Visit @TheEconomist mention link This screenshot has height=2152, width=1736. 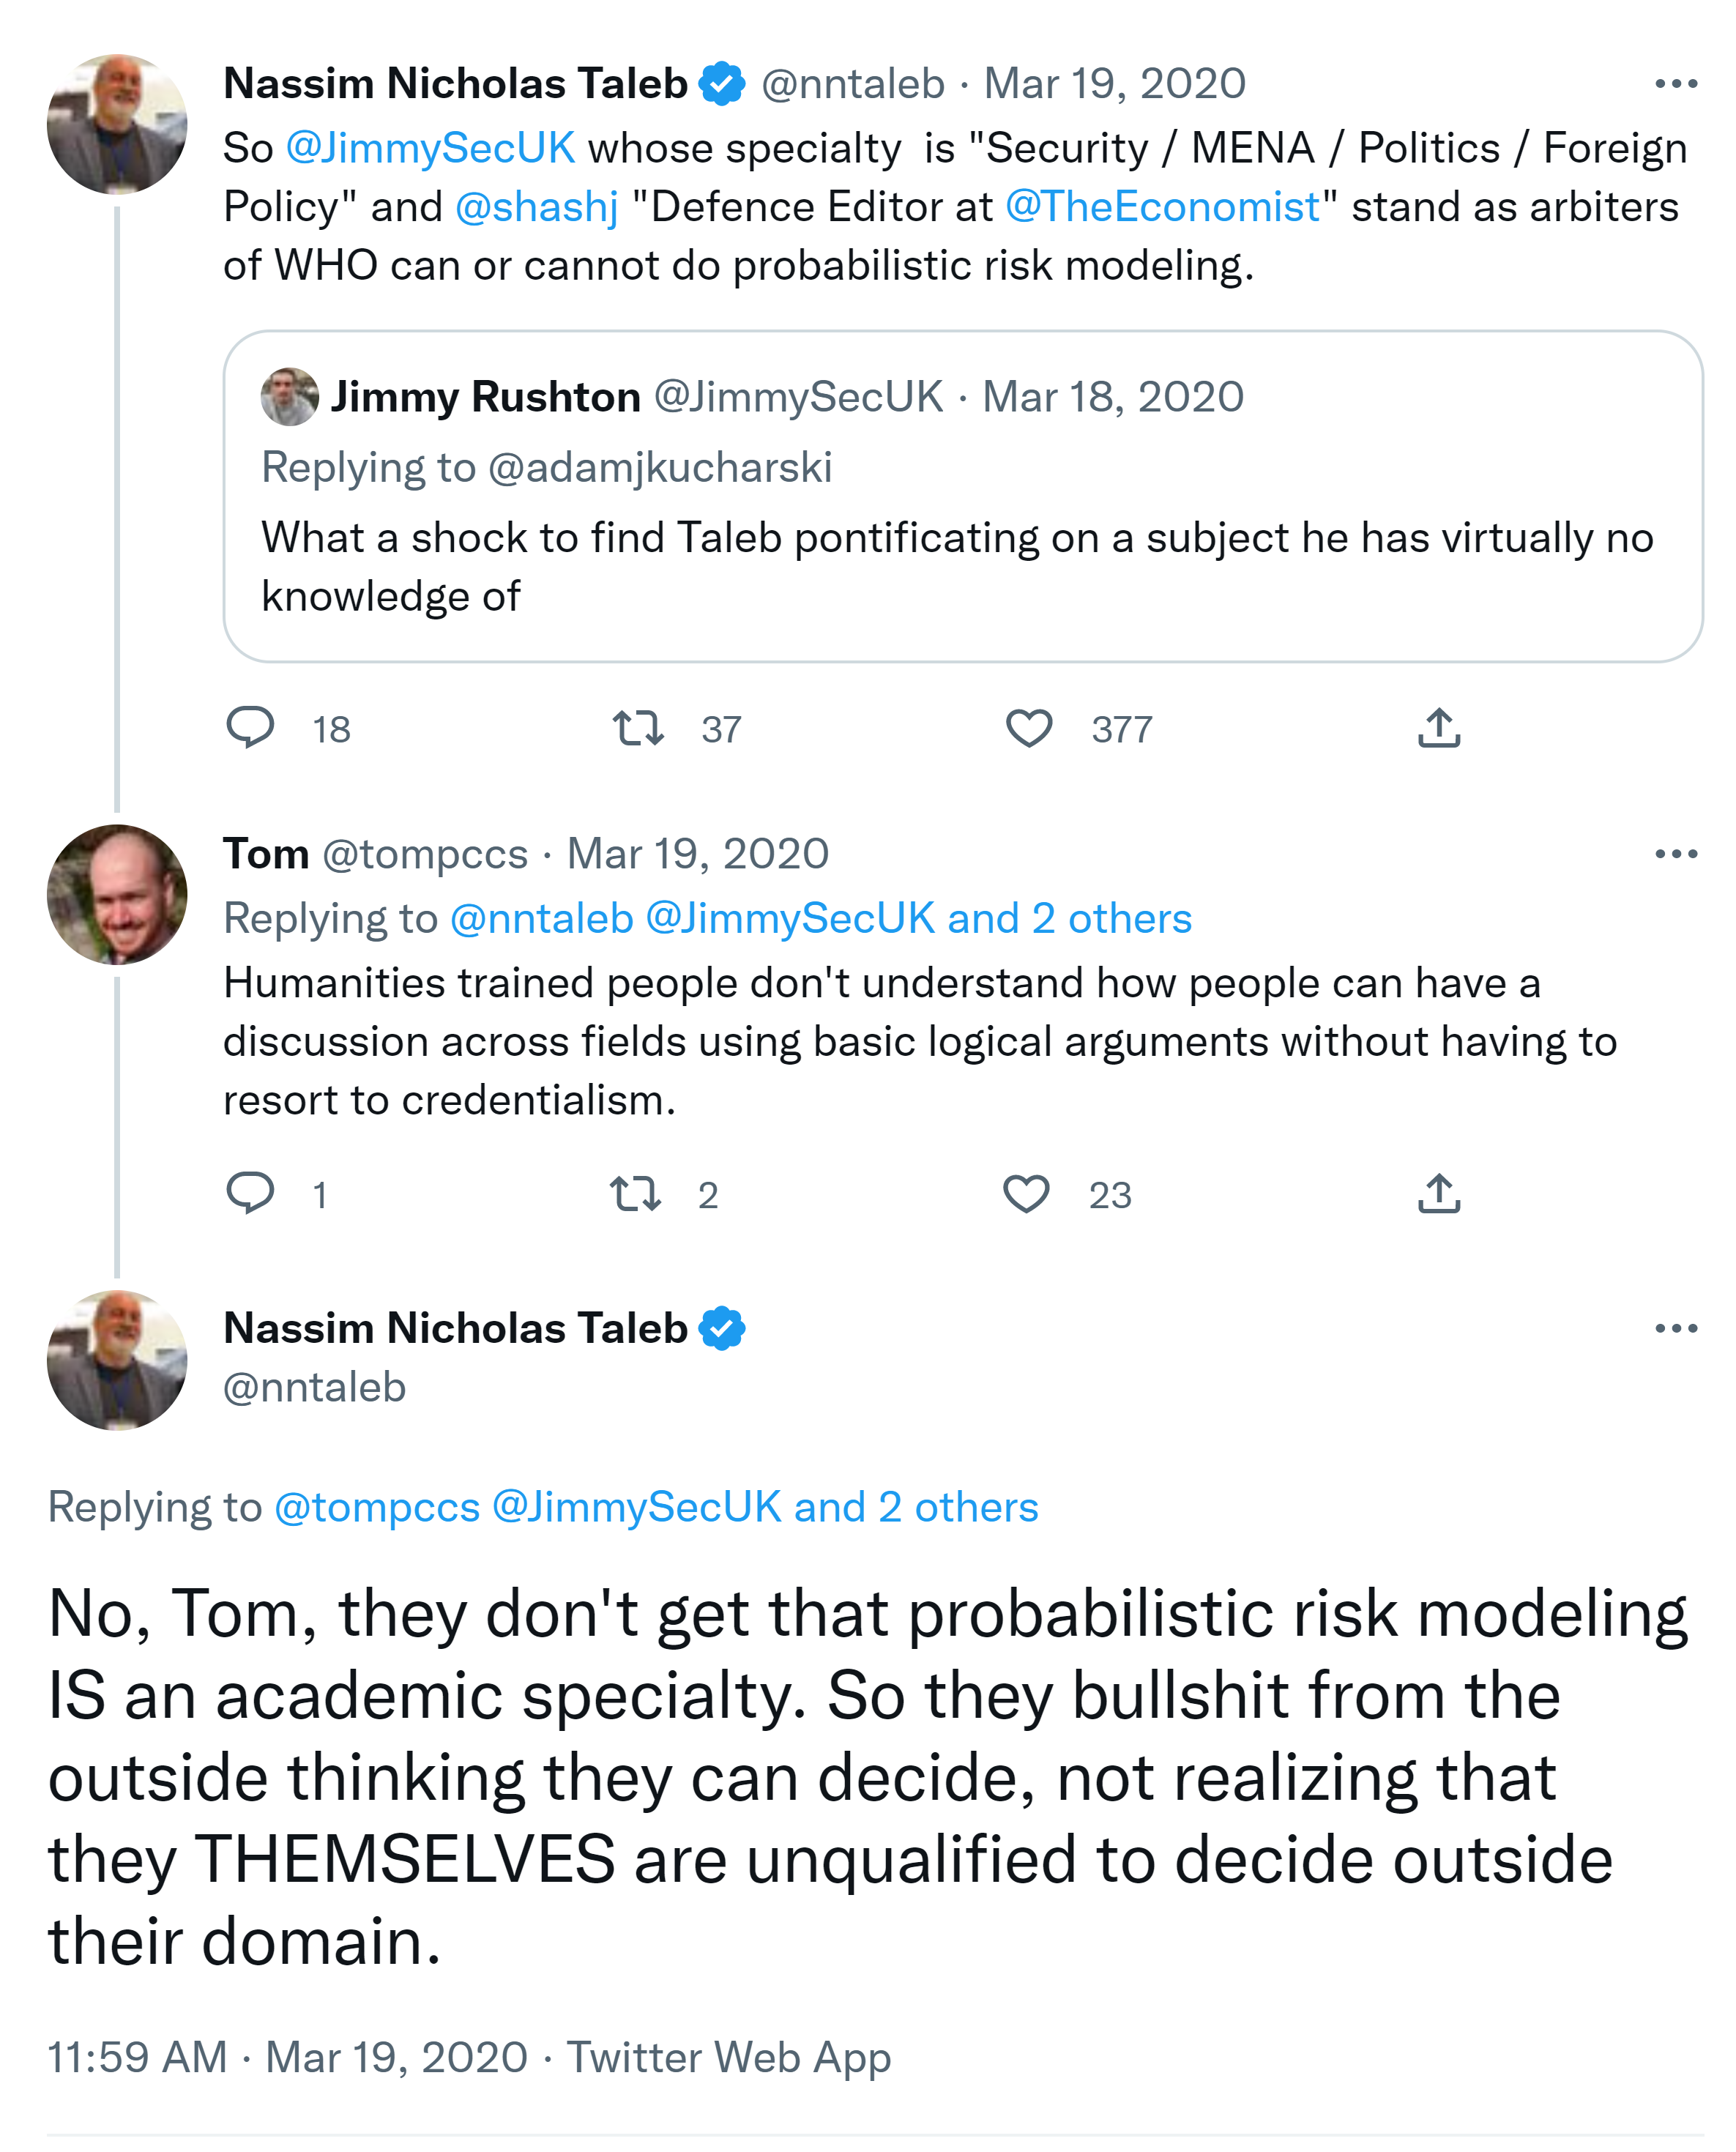point(1163,207)
